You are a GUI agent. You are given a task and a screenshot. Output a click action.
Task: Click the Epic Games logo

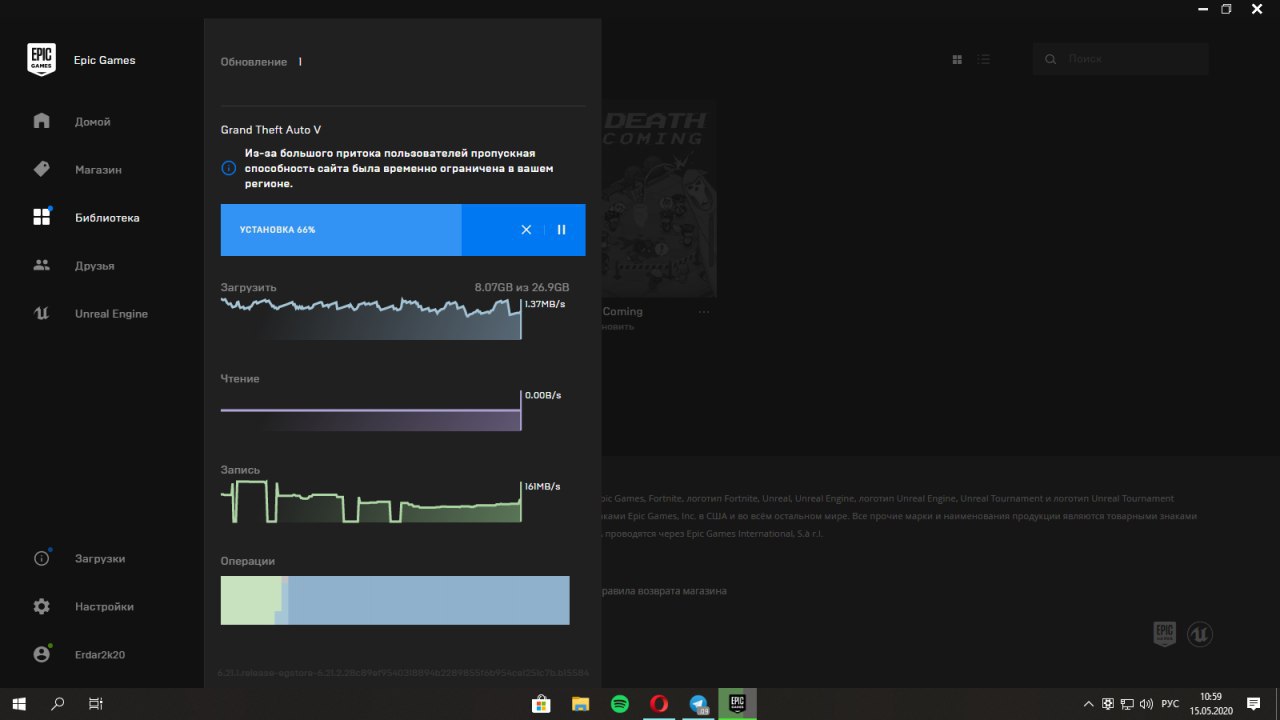(x=41, y=60)
